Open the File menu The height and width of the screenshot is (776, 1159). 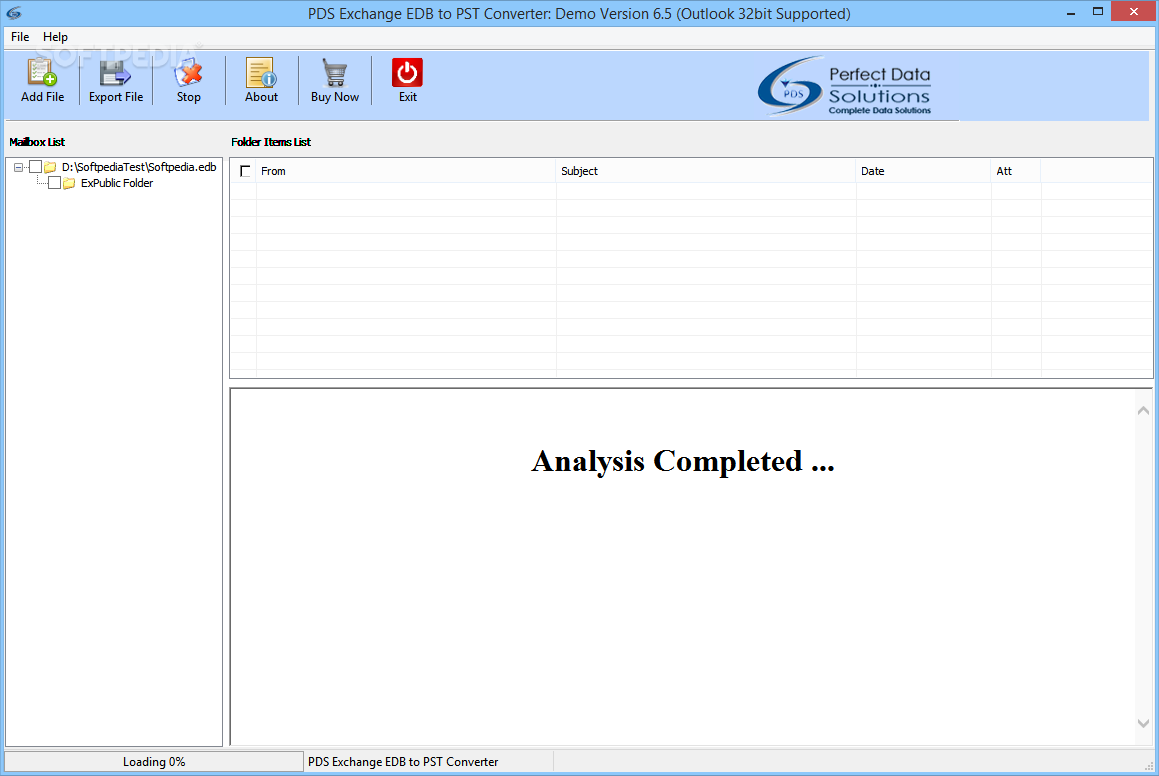(x=20, y=37)
